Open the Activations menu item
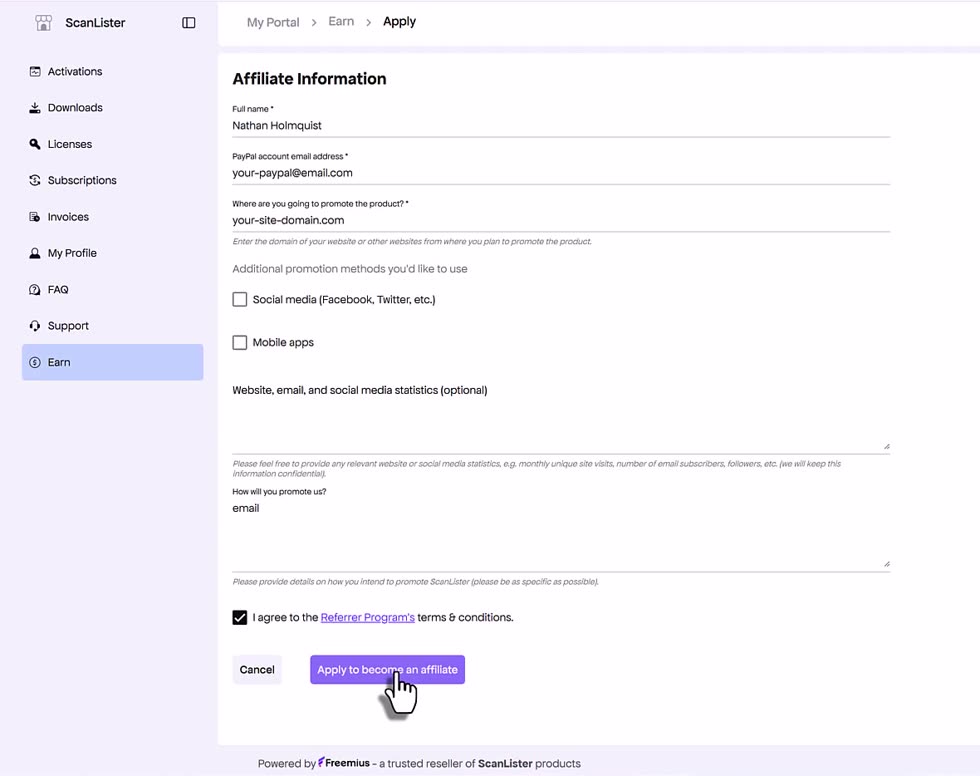 click(112, 71)
